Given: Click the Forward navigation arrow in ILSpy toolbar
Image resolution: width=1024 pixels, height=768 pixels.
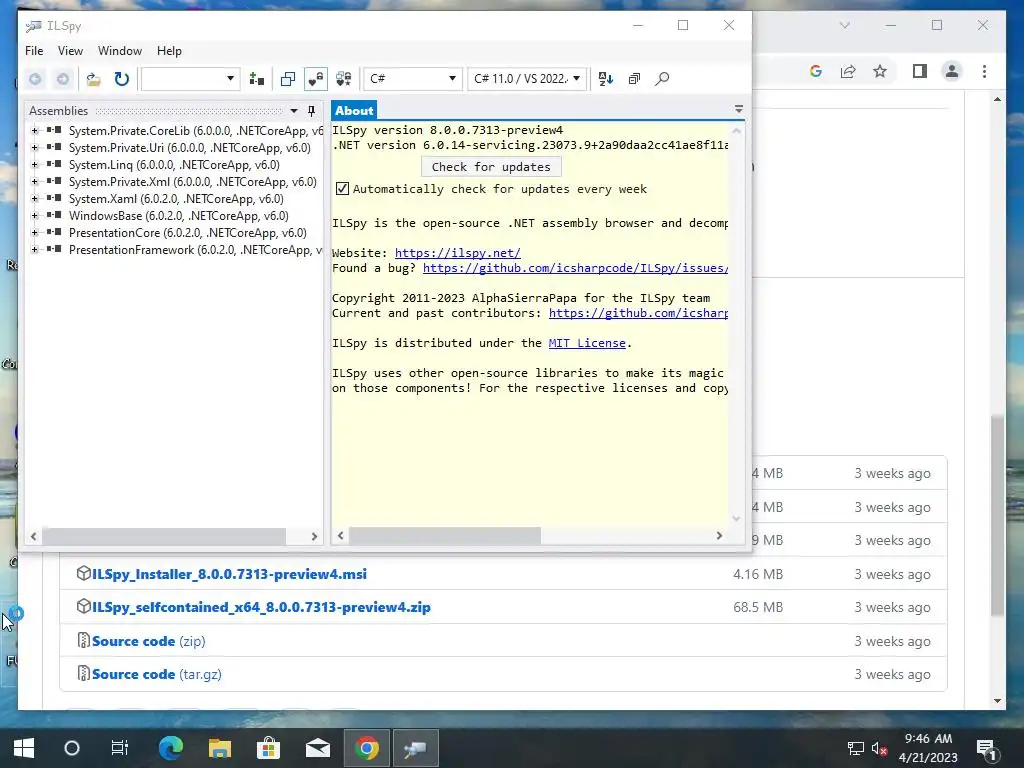Looking at the screenshot, I should pos(63,79).
